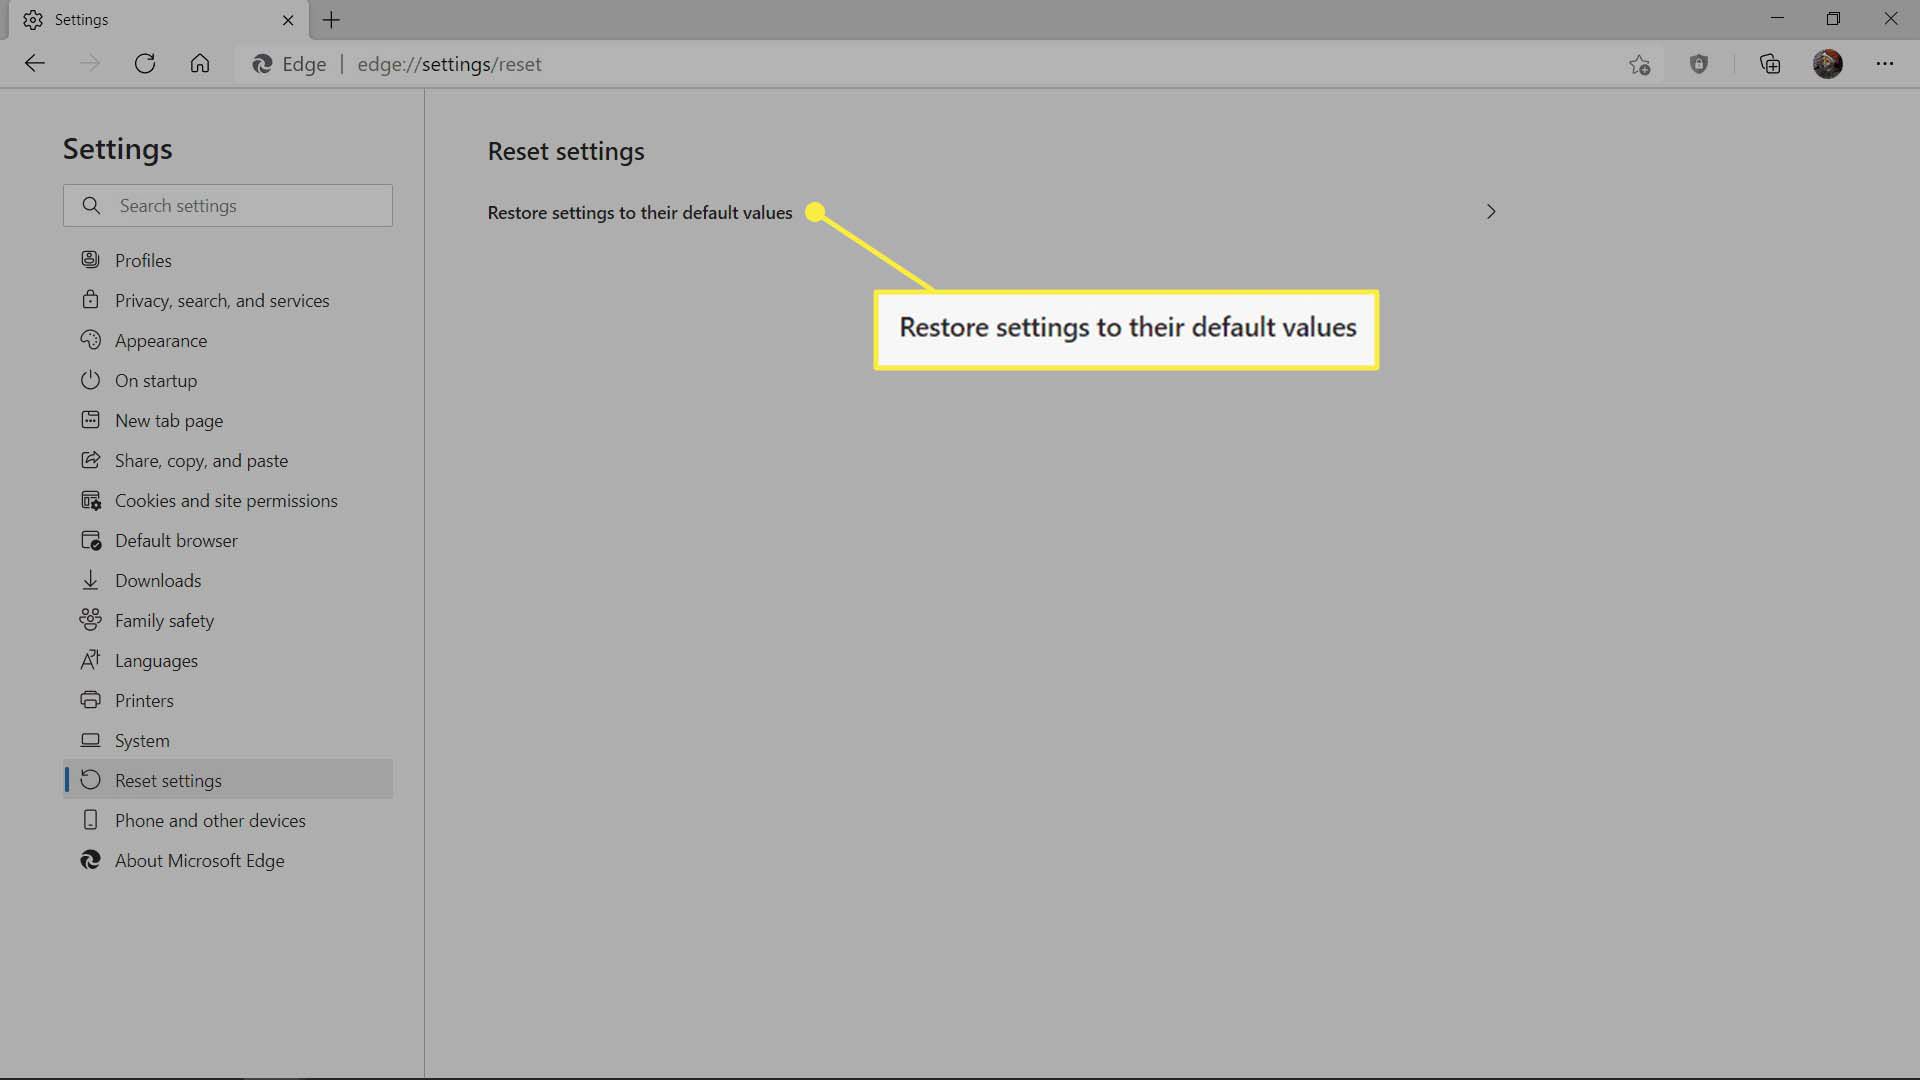
Task: Click the Profiles settings icon
Action: click(x=90, y=258)
